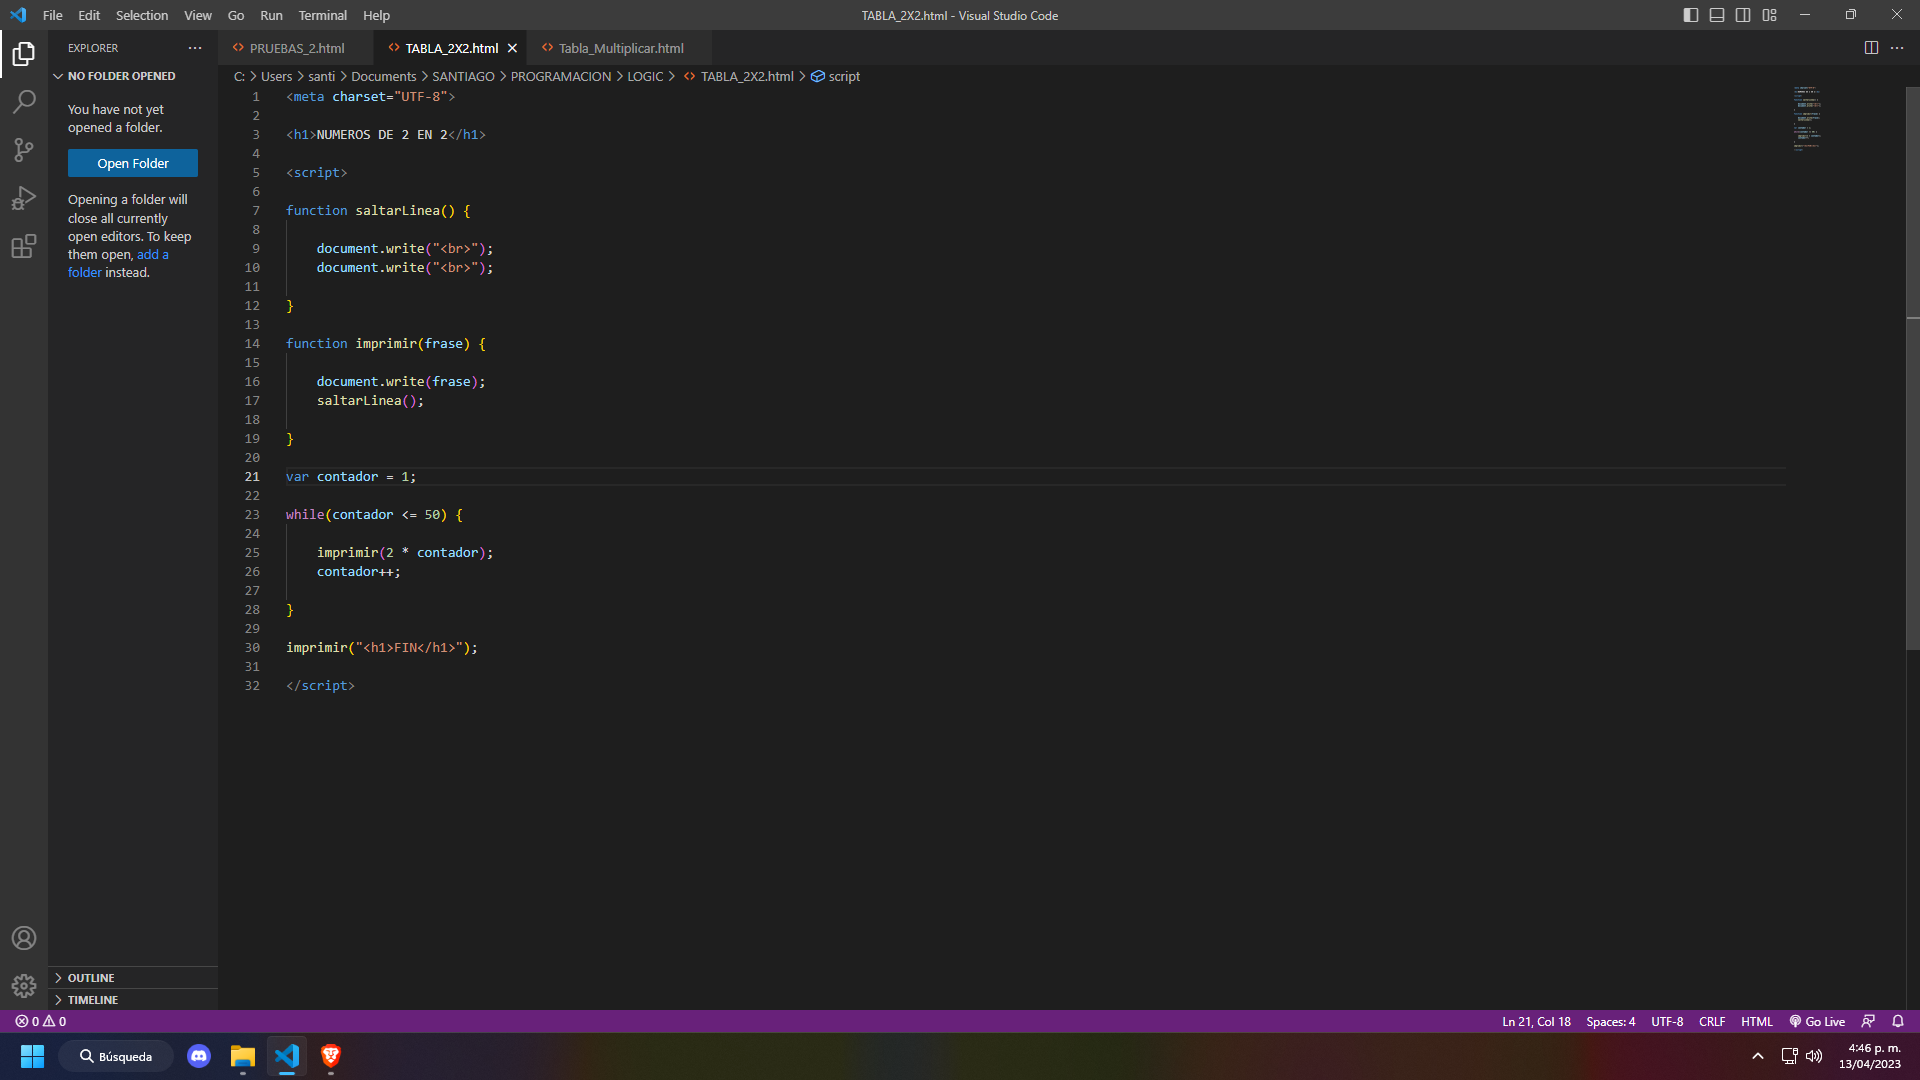Toggle the bottom panel
Screen dimensions: 1920x1080
1717,15
